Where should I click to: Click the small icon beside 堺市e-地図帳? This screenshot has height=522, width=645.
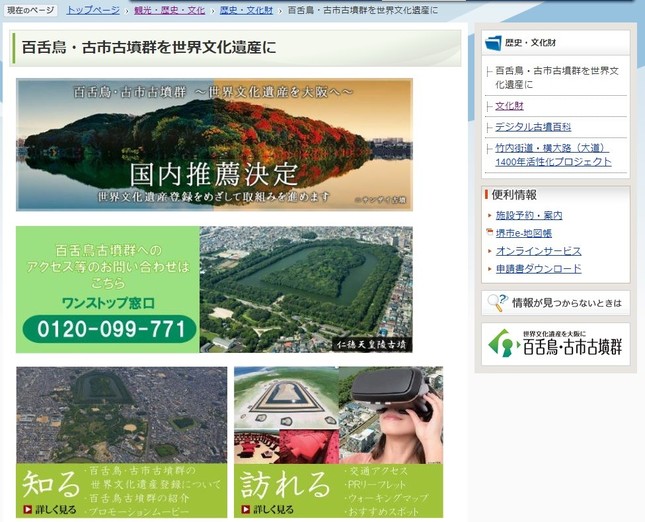pos(490,233)
